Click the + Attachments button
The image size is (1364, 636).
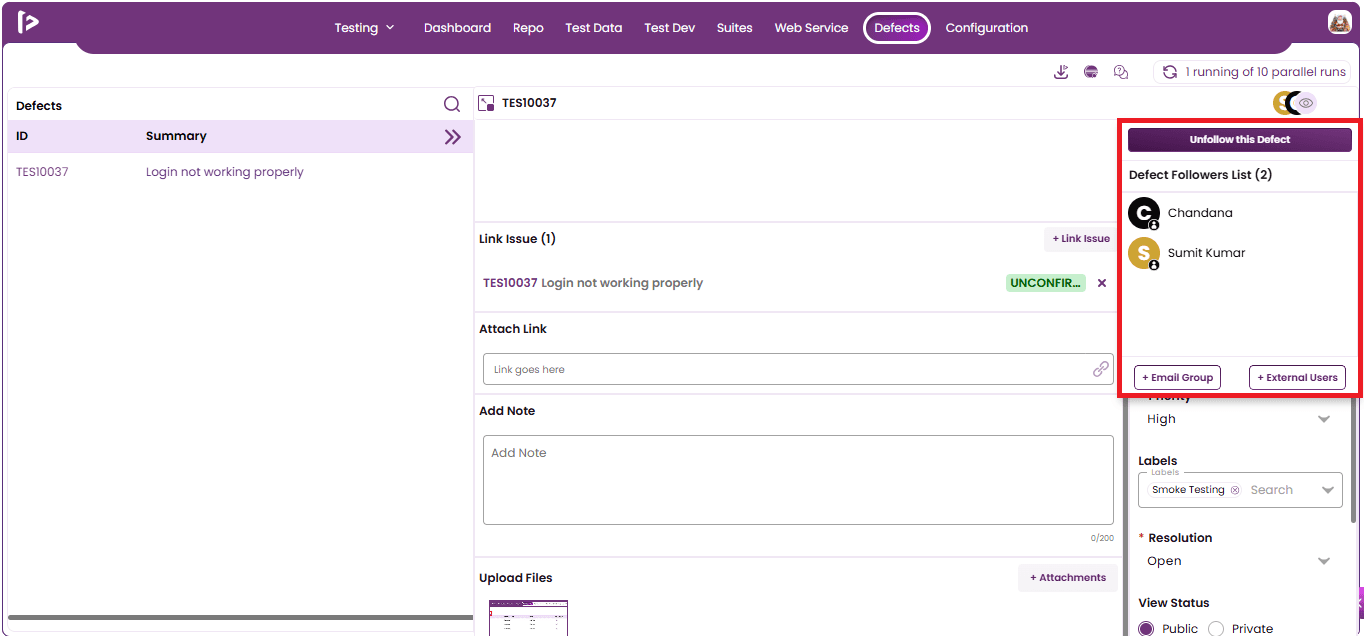1068,578
